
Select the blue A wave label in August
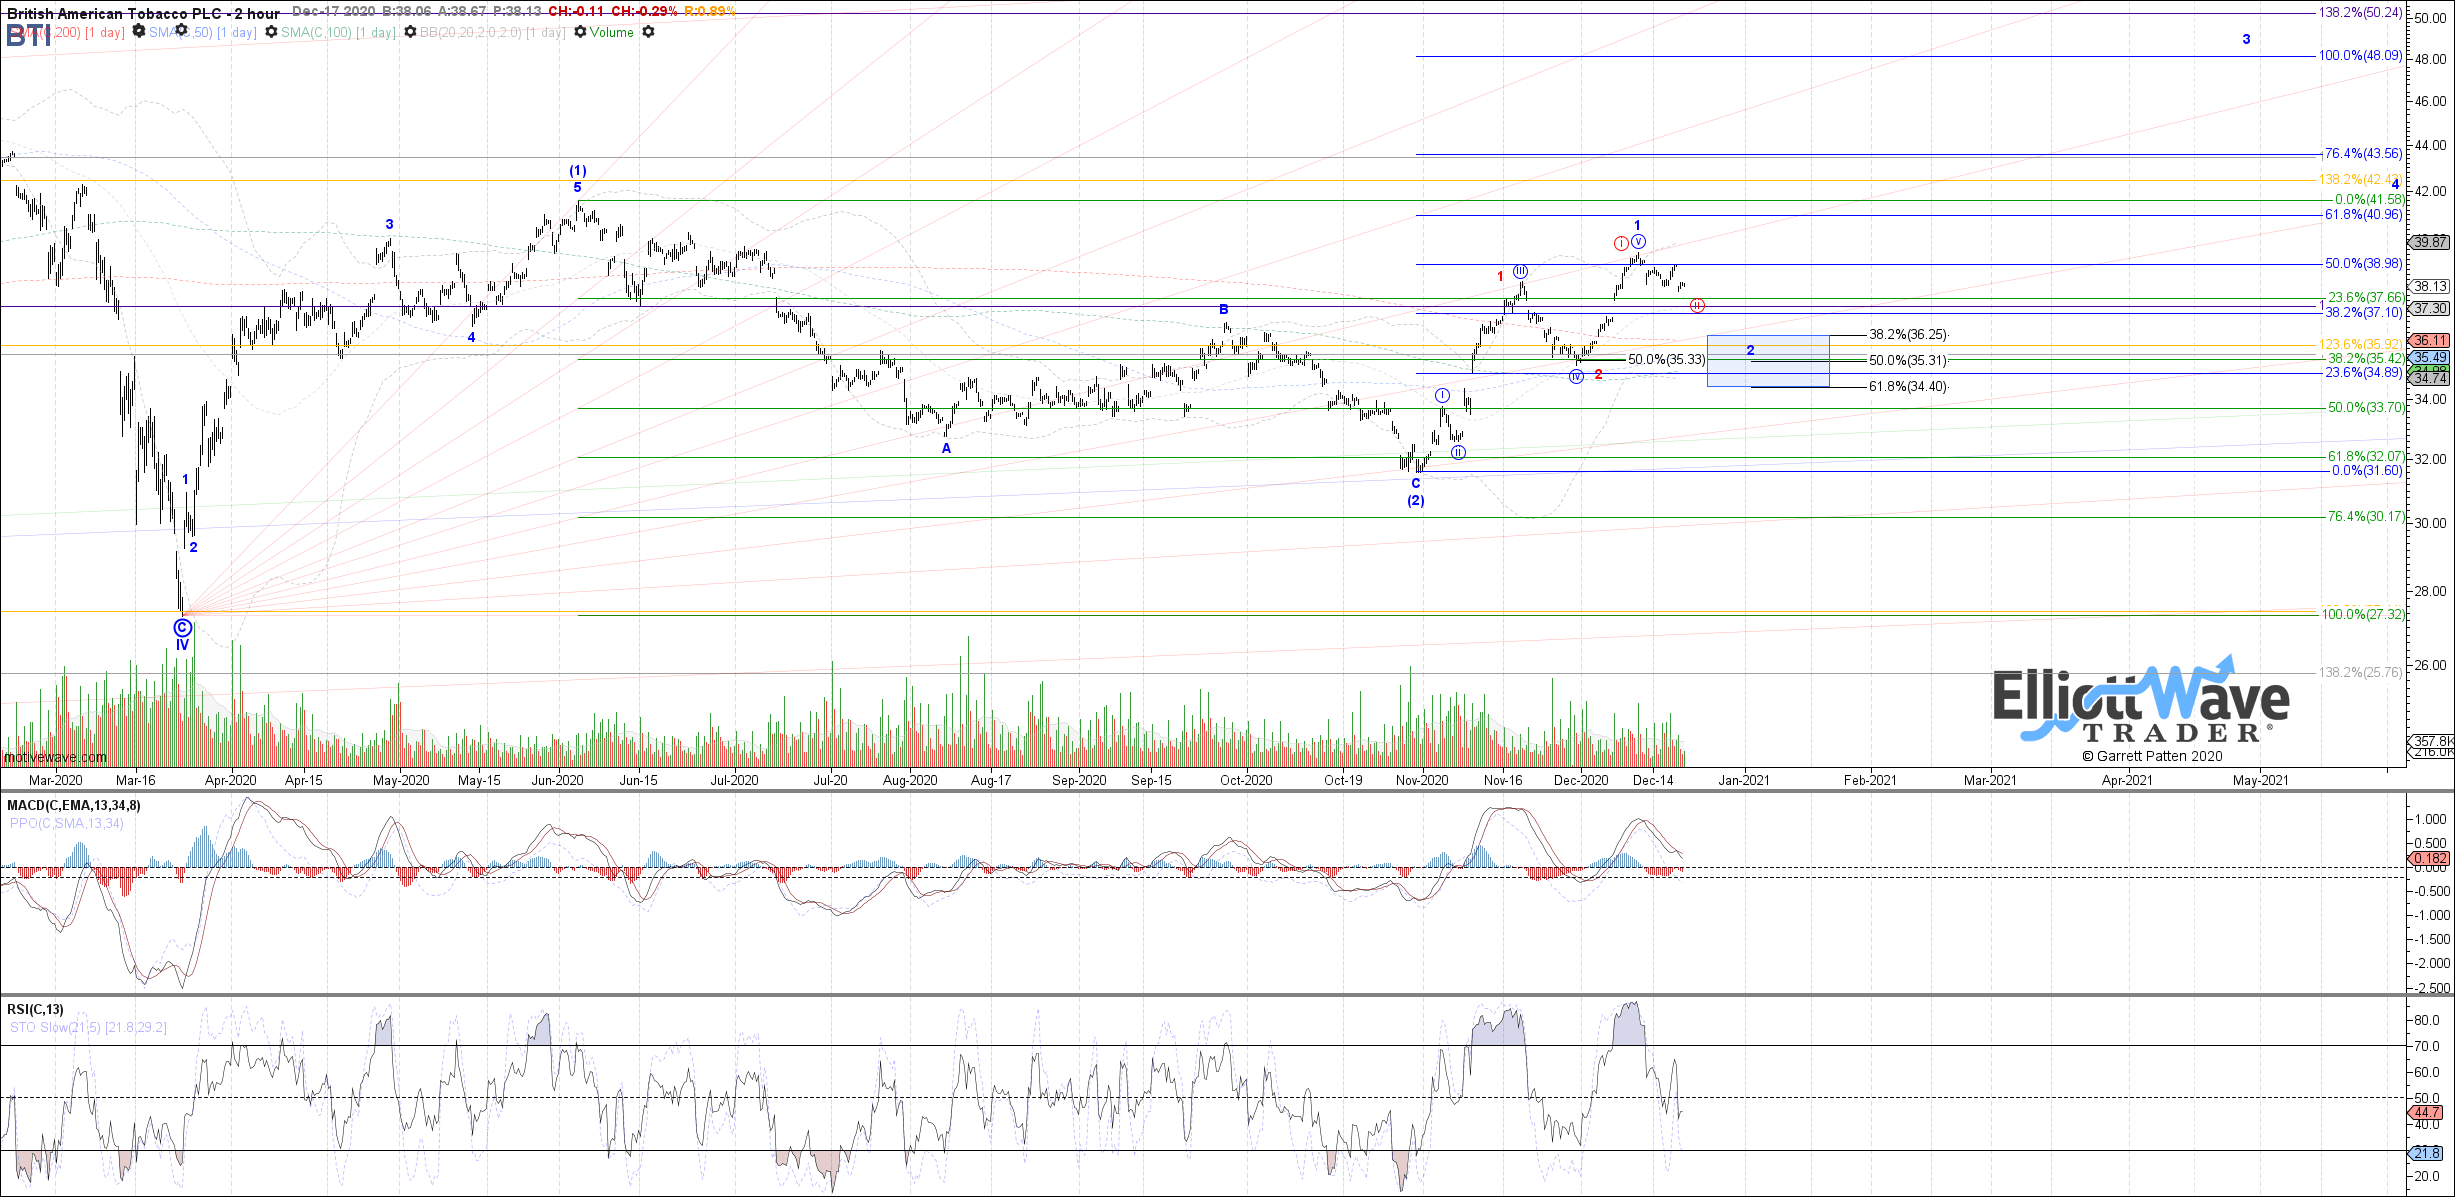tap(946, 448)
